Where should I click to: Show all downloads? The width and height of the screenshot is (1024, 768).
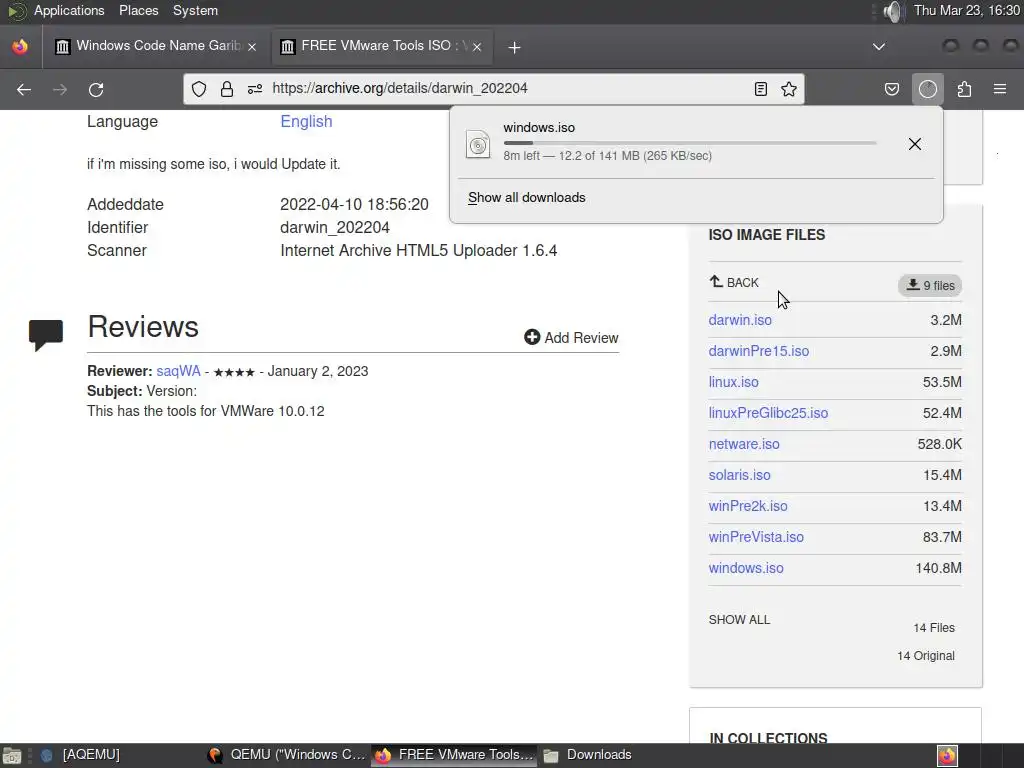click(x=526, y=197)
